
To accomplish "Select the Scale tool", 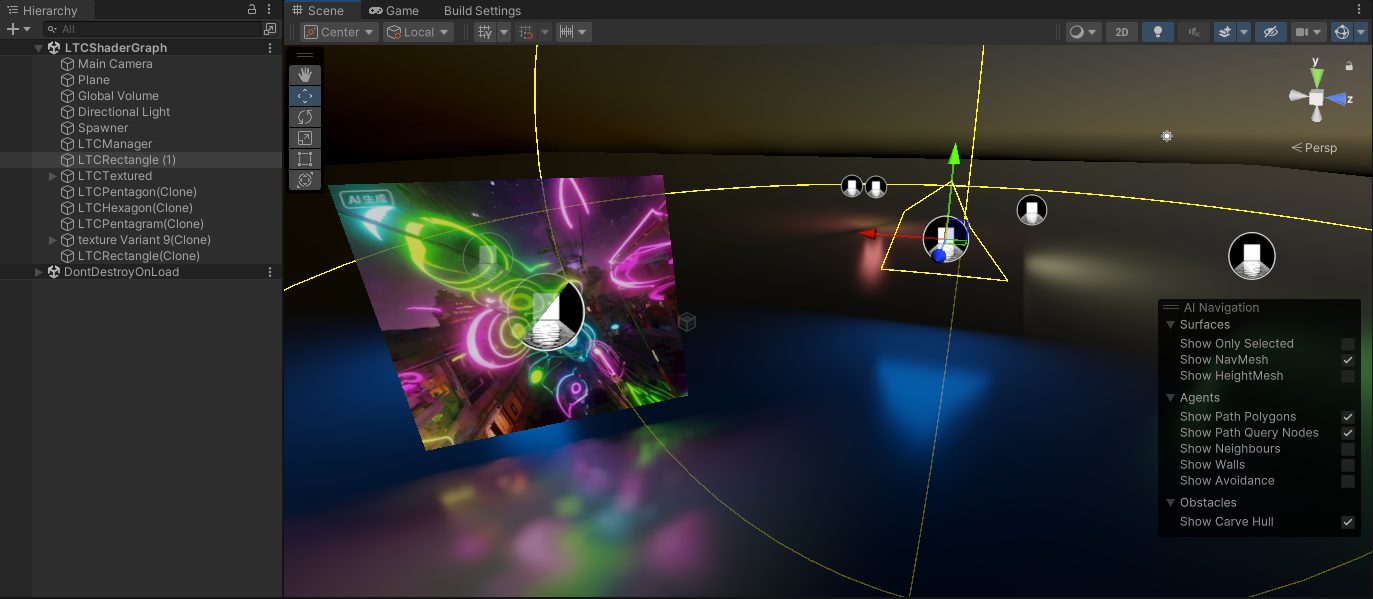I will coord(306,138).
